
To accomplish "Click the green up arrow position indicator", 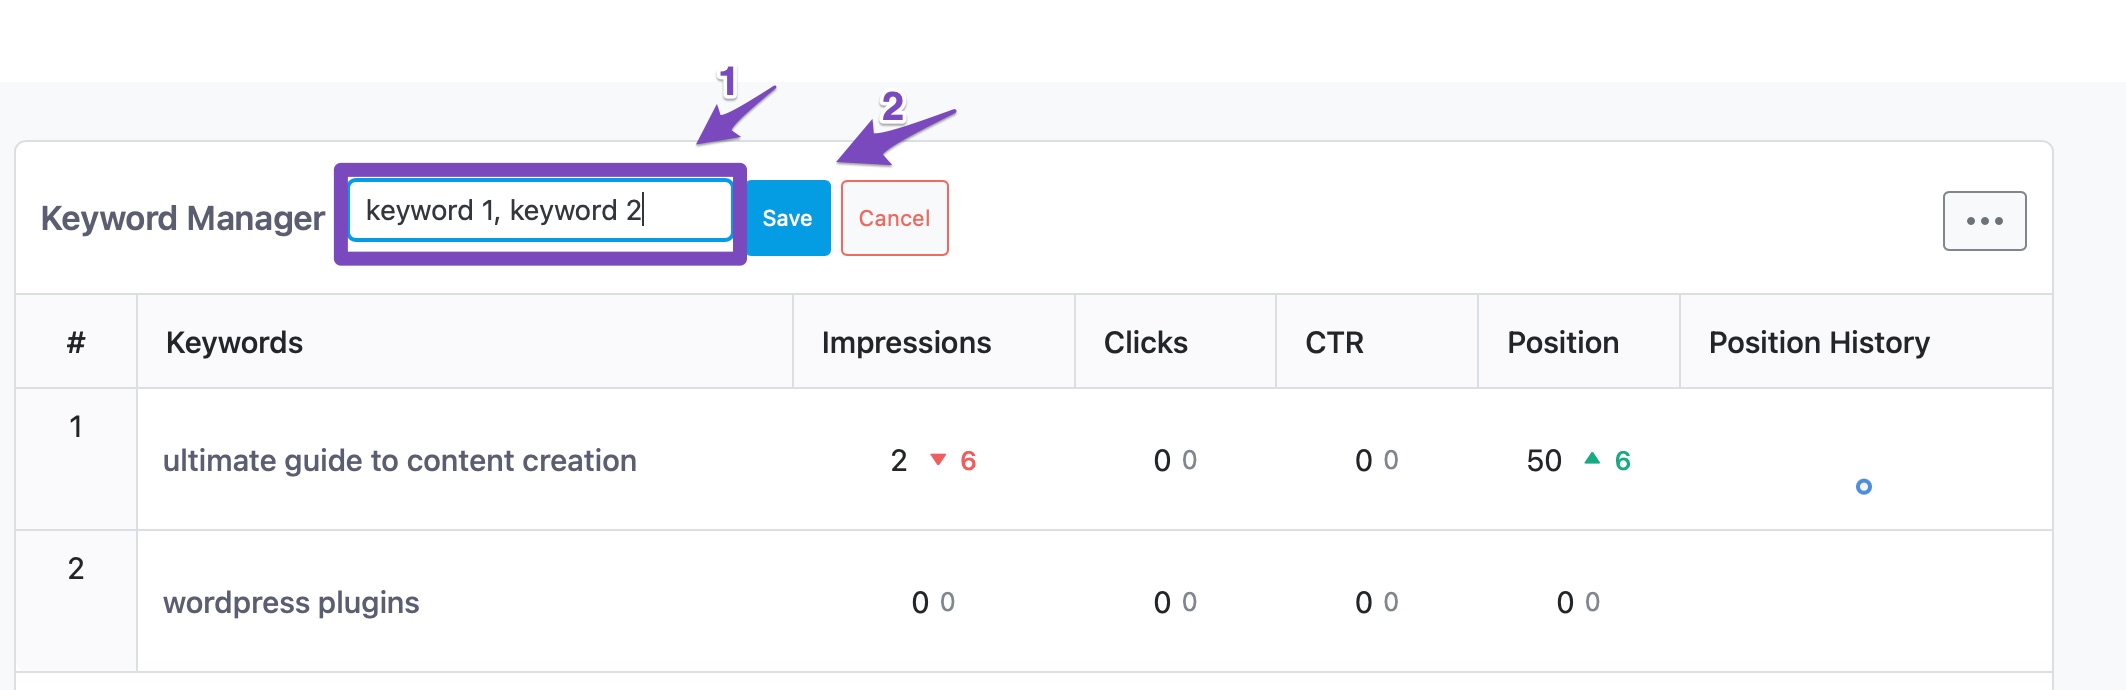I will 1592,459.
